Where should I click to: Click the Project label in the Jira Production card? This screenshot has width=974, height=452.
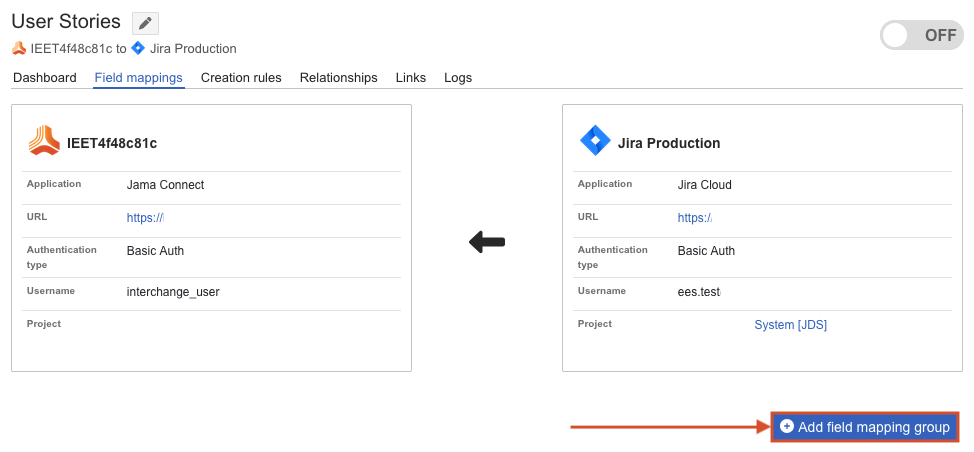pyautogui.click(x=595, y=323)
